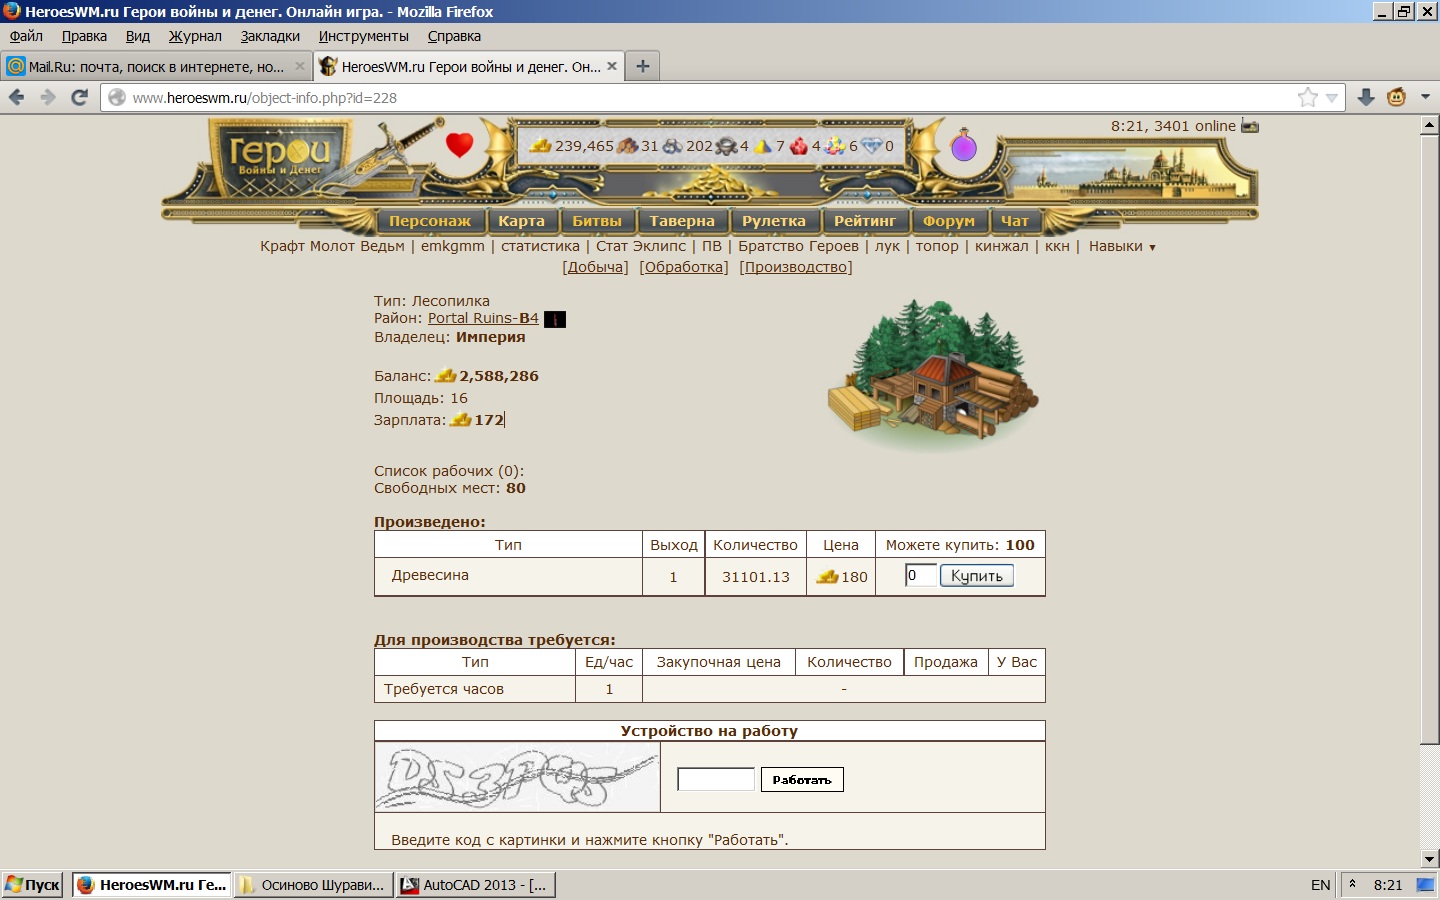Image resolution: width=1440 pixels, height=900 pixels.
Task: Click the mercury resource icon in header
Action: pos(727,146)
